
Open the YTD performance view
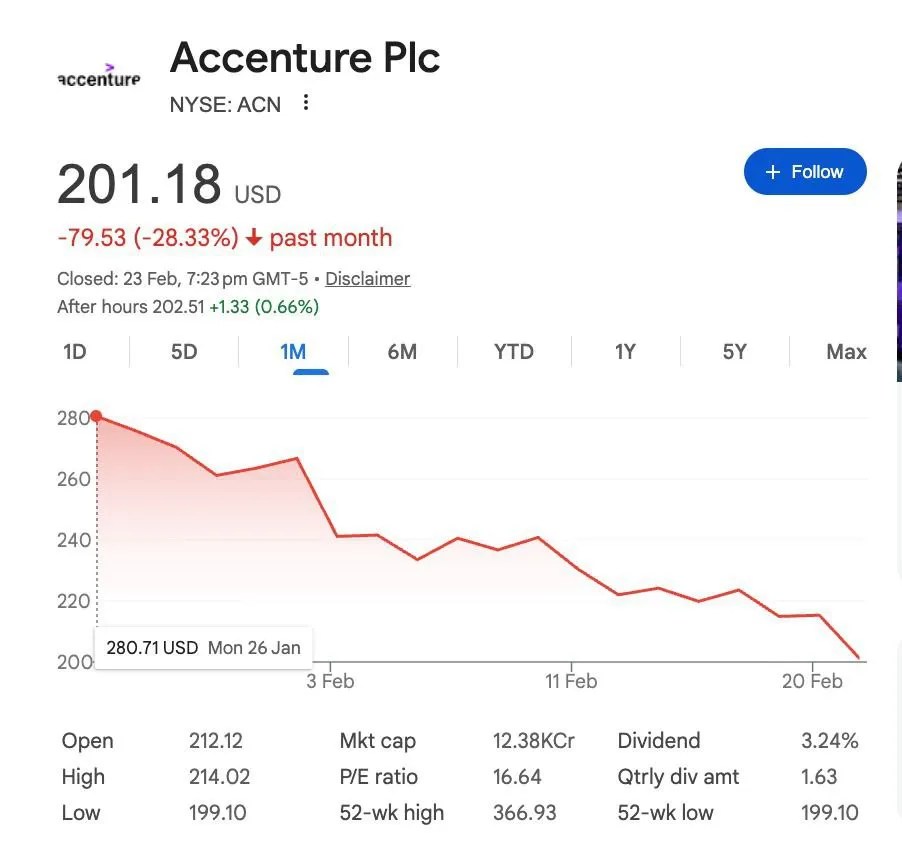[513, 351]
